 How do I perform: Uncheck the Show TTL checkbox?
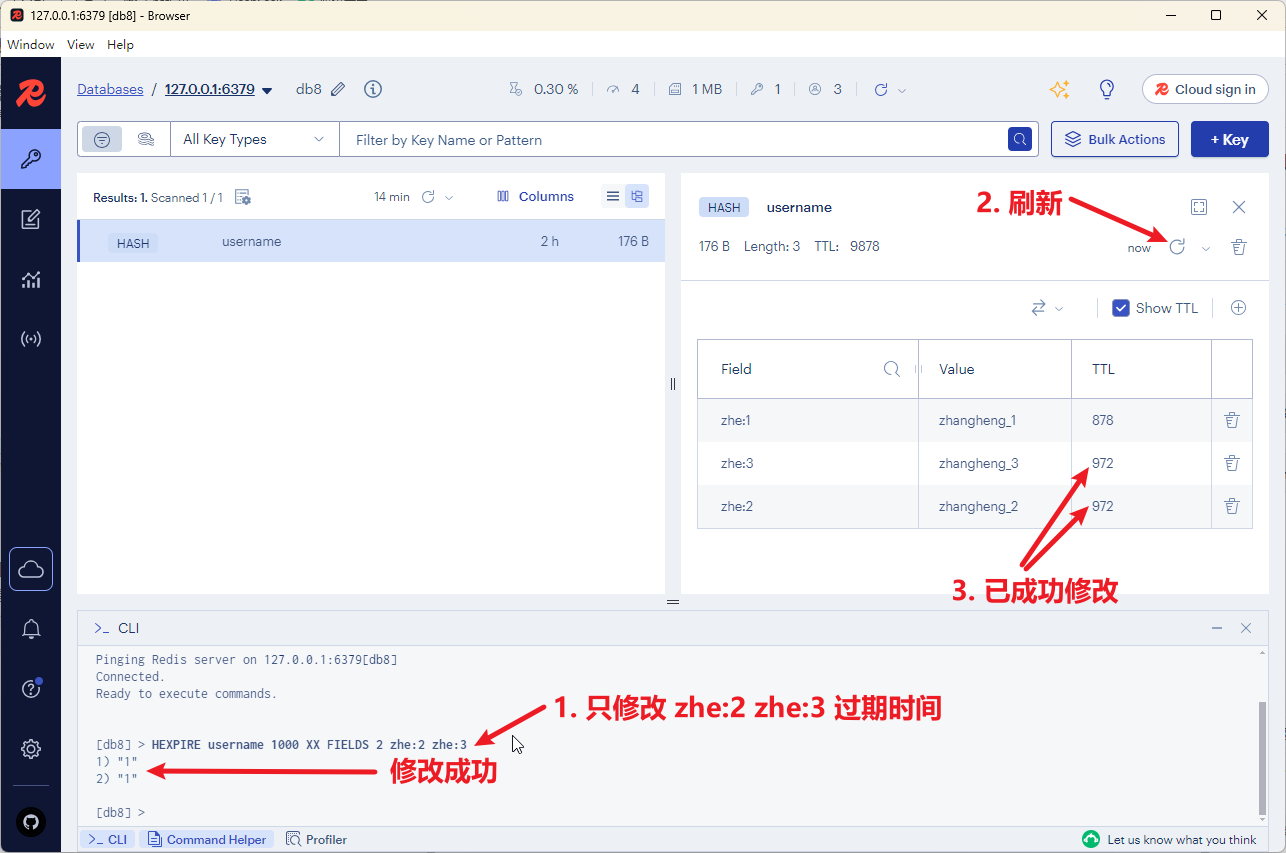[x=1121, y=308]
